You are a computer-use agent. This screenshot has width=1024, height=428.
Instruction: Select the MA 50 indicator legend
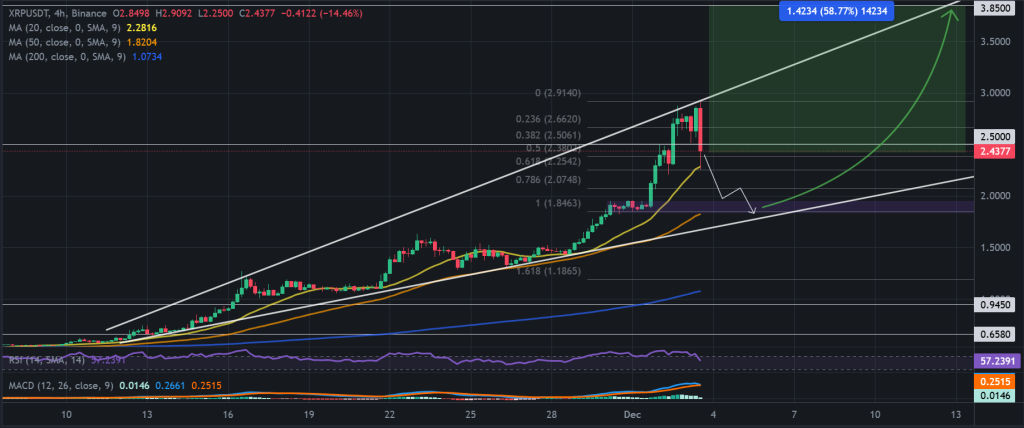click(83, 43)
